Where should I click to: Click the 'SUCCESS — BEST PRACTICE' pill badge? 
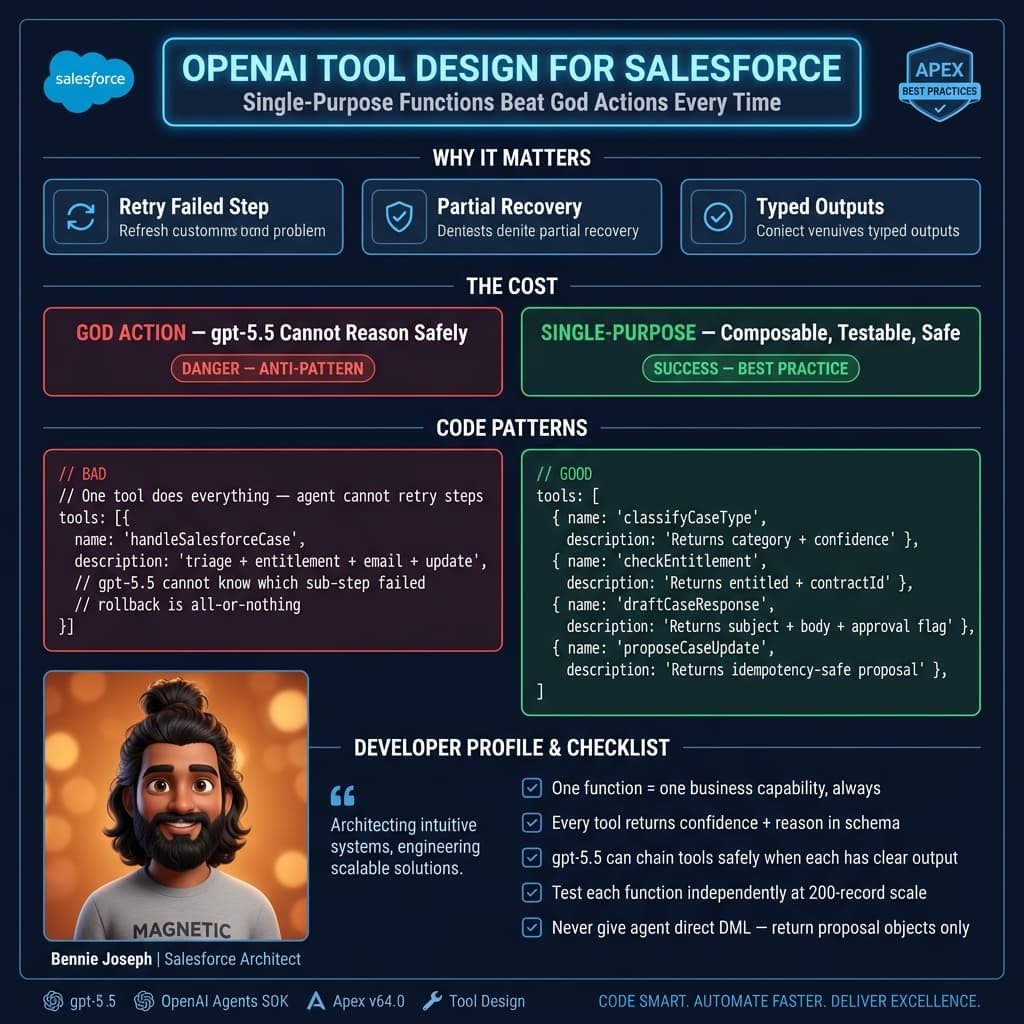[750, 368]
